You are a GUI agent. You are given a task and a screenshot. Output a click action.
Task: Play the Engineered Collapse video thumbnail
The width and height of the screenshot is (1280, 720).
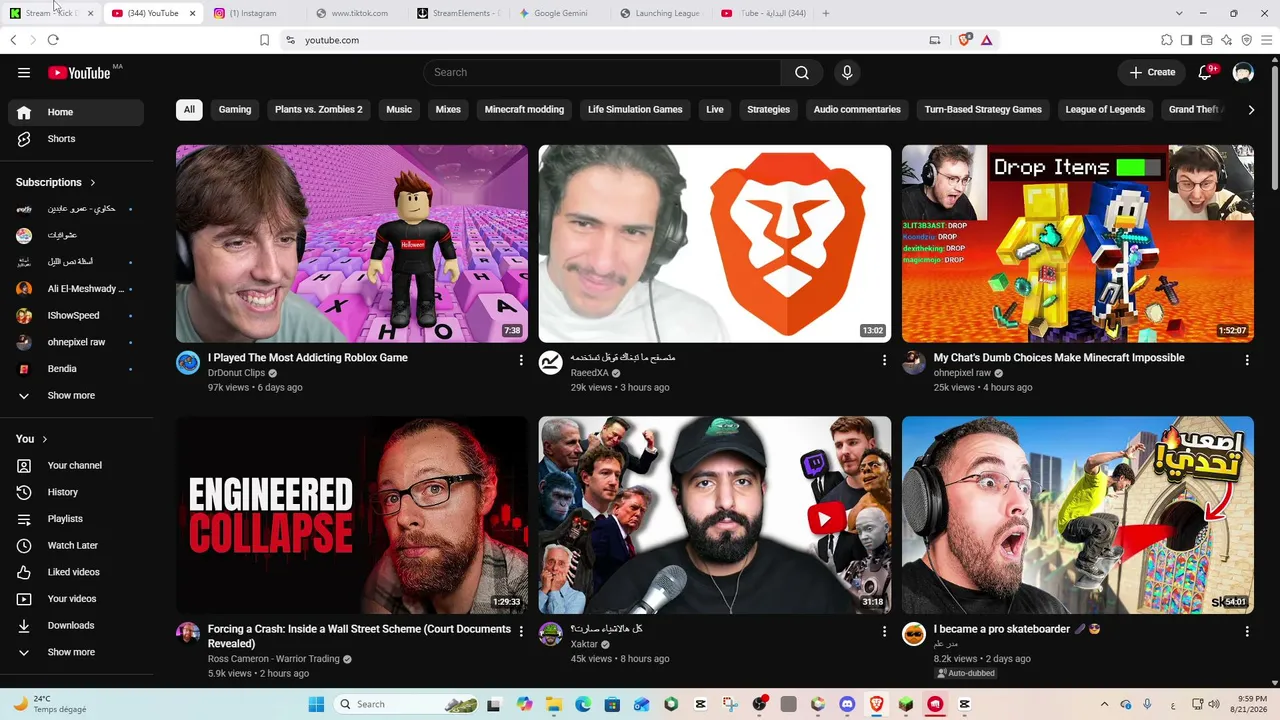tap(352, 515)
